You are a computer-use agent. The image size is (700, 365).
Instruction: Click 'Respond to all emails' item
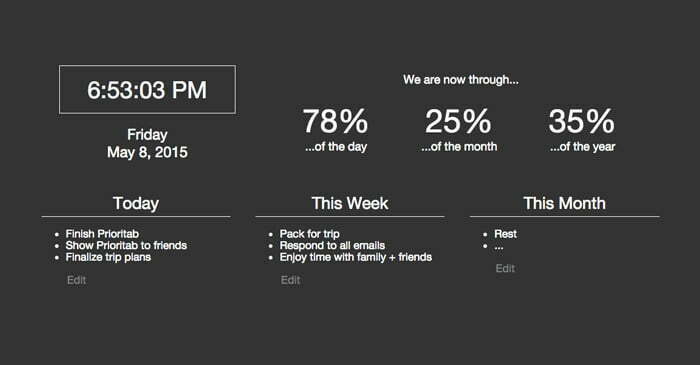(332, 245)
